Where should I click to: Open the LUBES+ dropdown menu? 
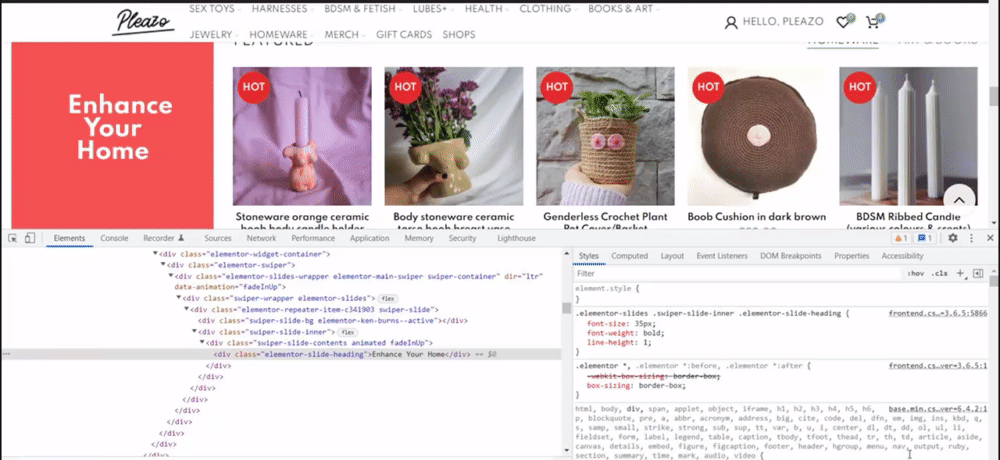coord(434,9)
